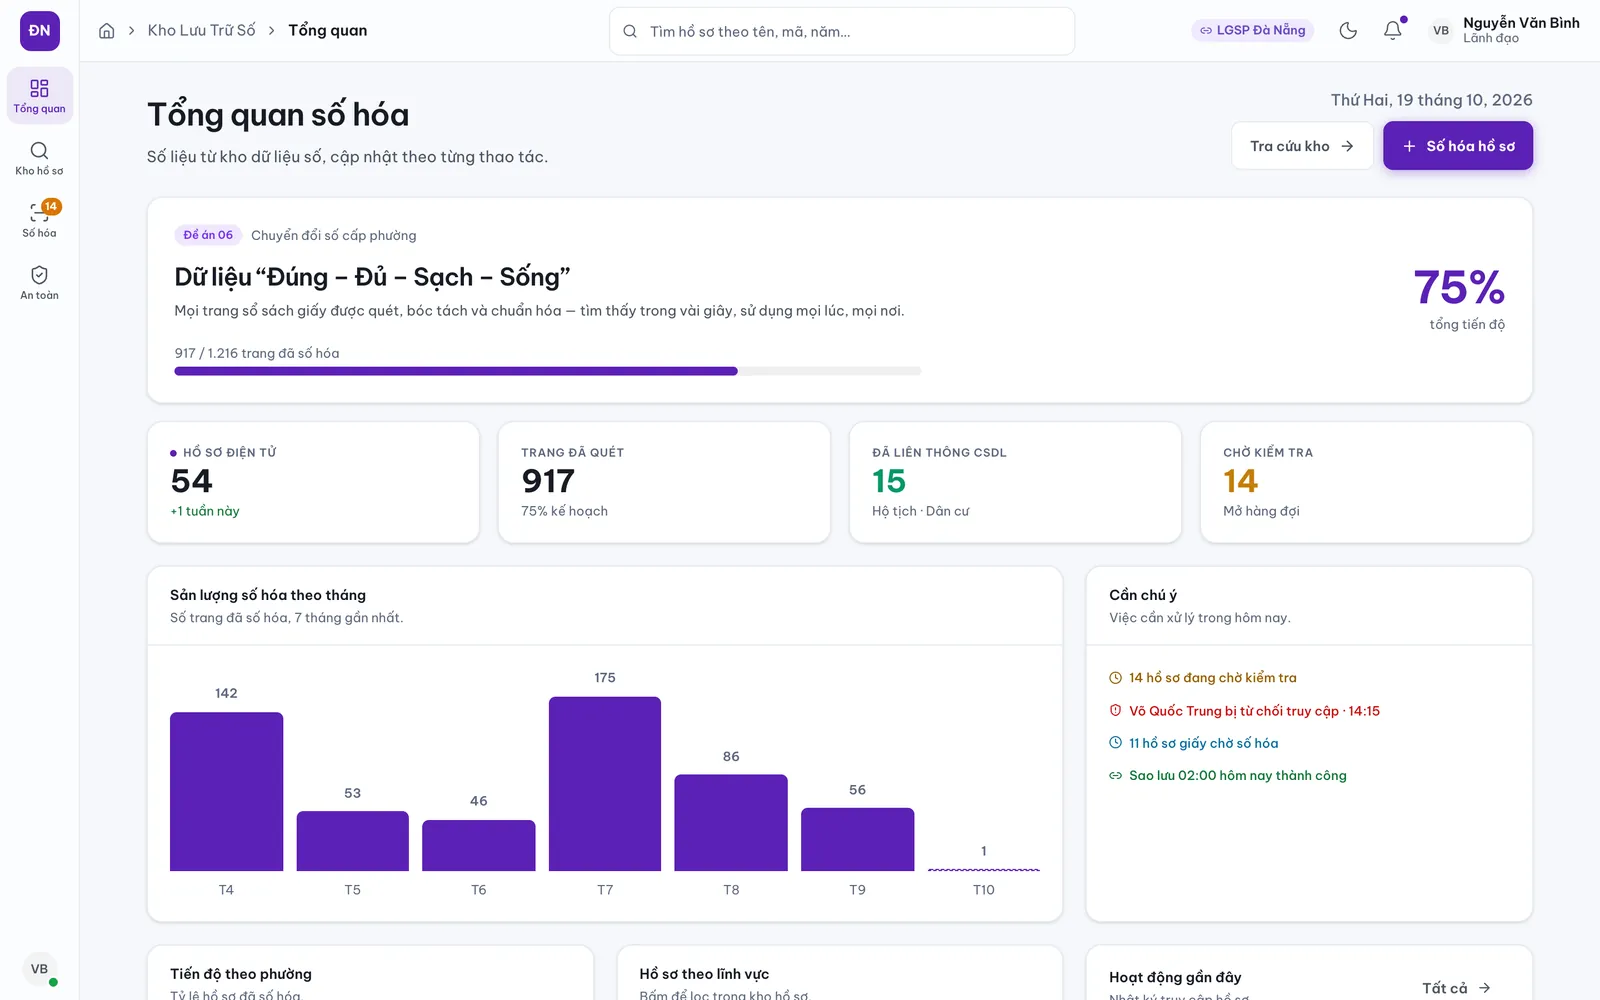Click the VB avatar at sidebar bottom
Viewport: 1600px width, 1000px height.
click(40, 969)
